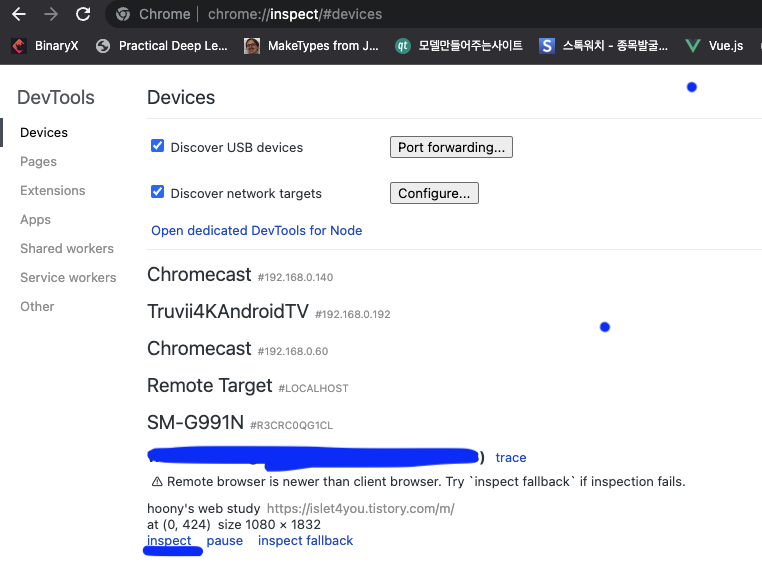Click the Port forwarding... button

coord(451,147)
